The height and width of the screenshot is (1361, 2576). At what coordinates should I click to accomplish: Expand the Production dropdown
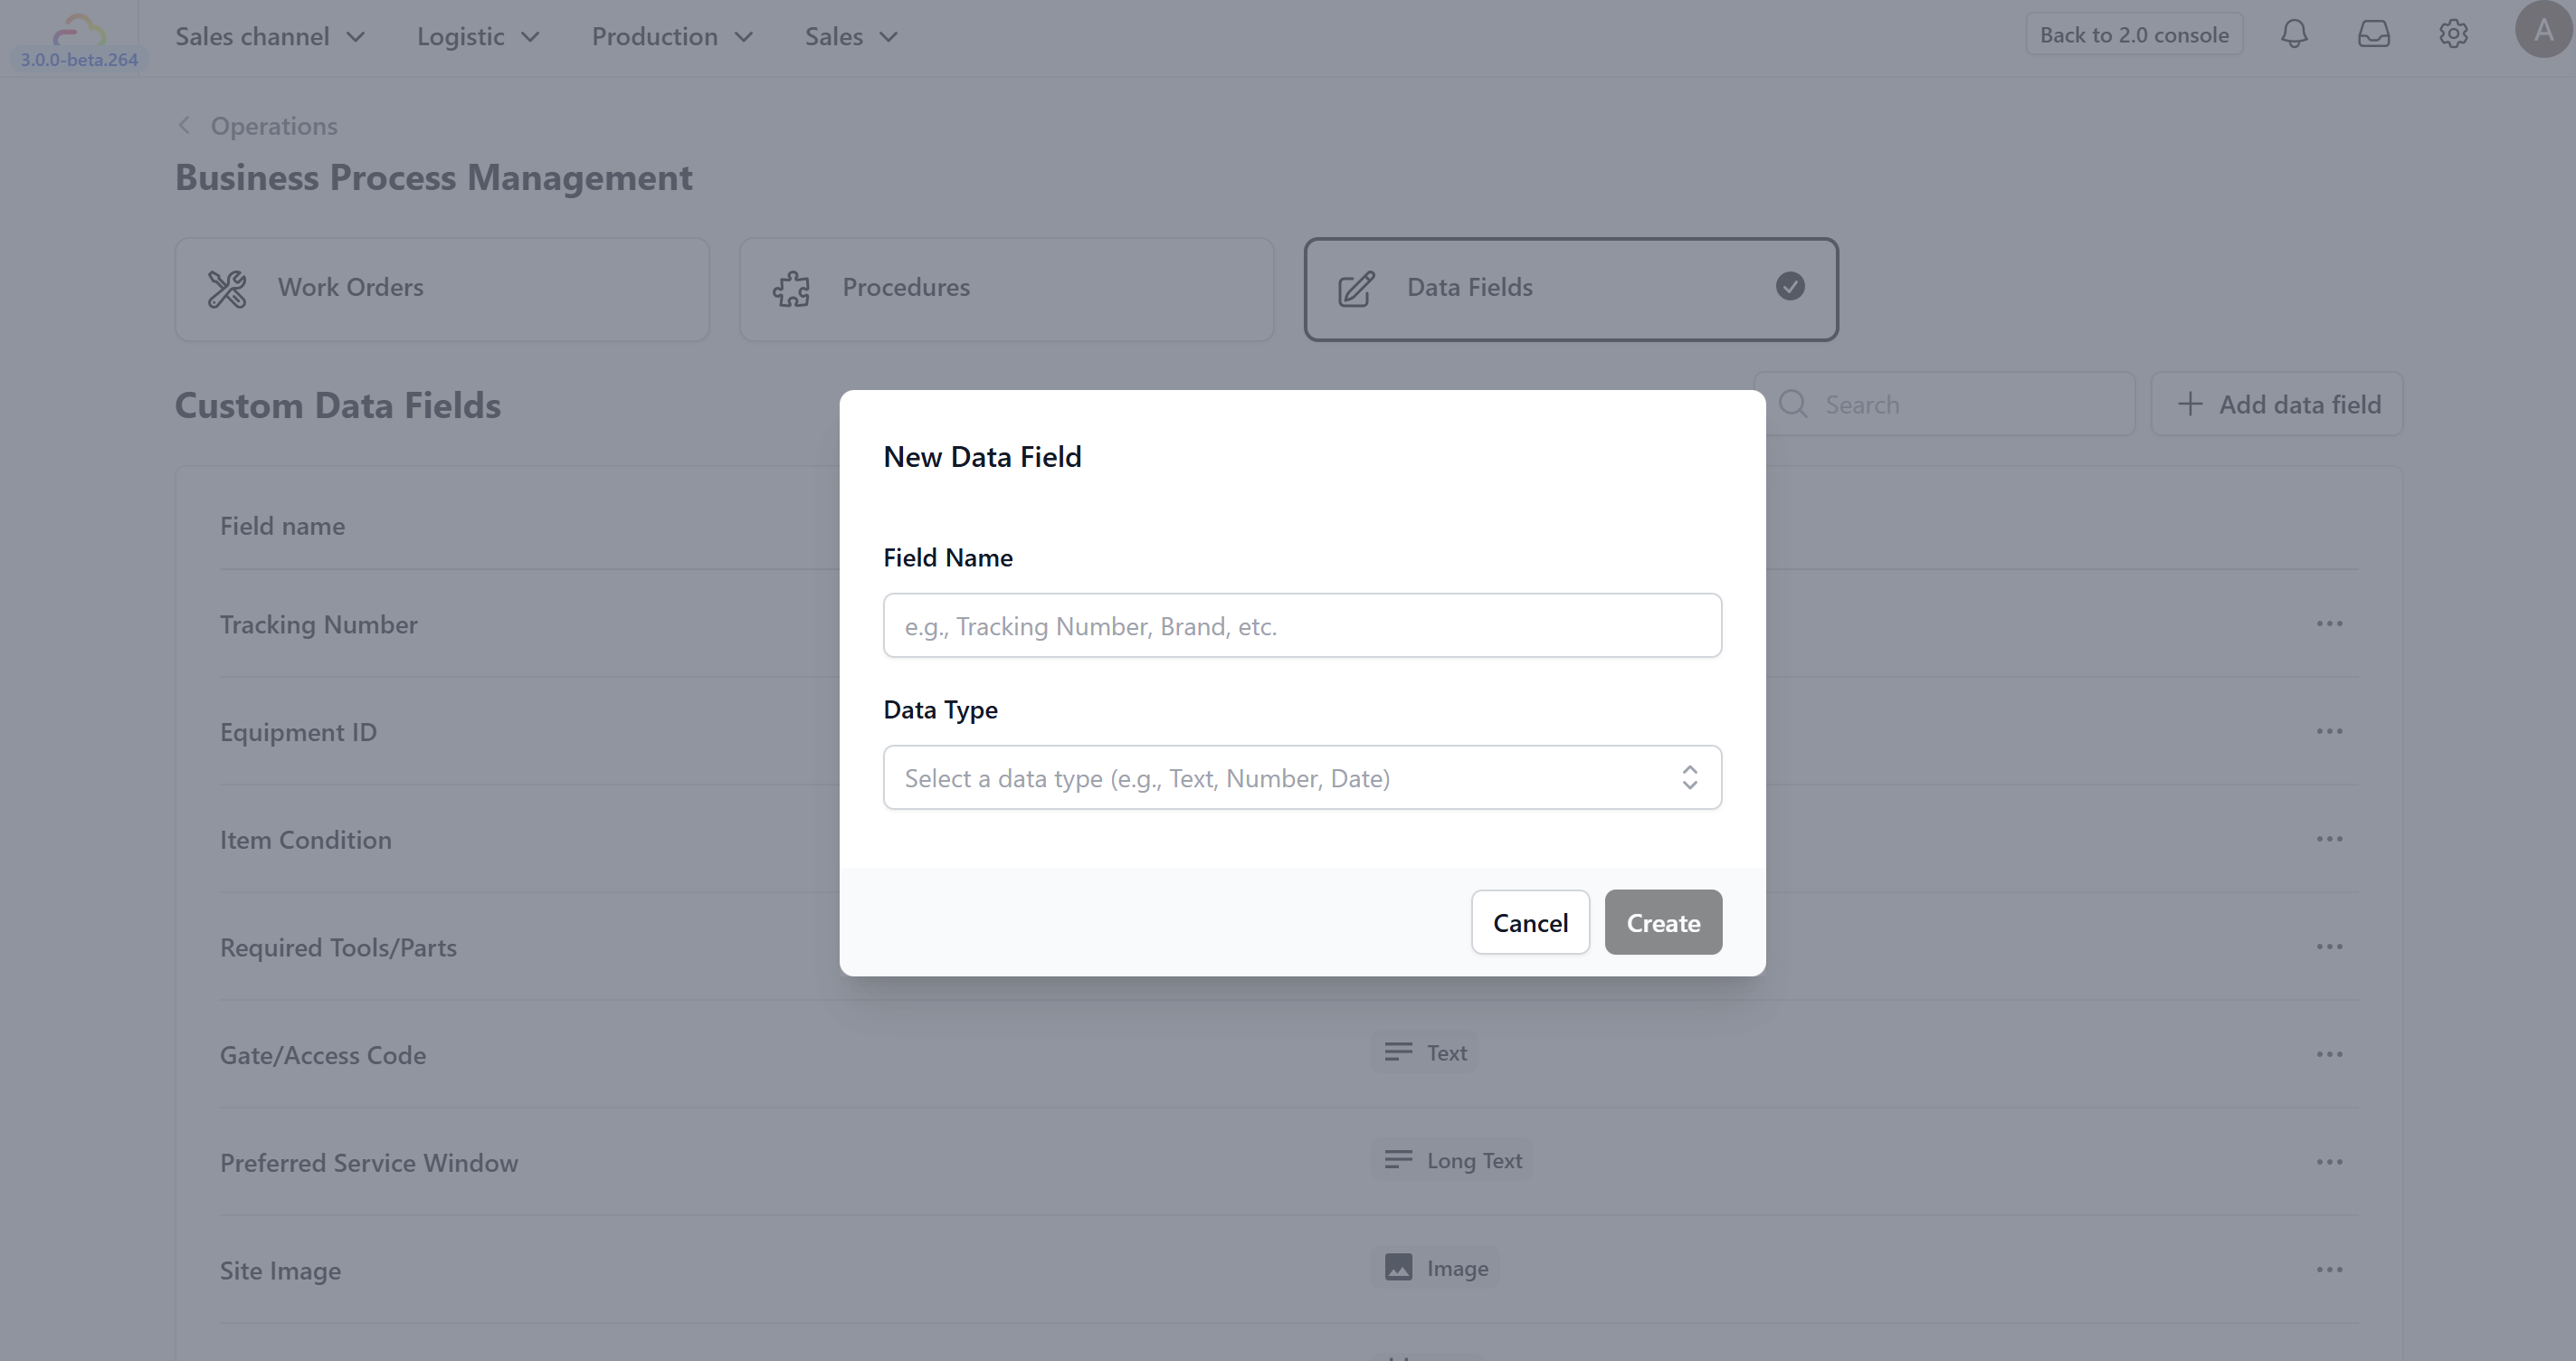pyautogui.click(x=671, y=36)
